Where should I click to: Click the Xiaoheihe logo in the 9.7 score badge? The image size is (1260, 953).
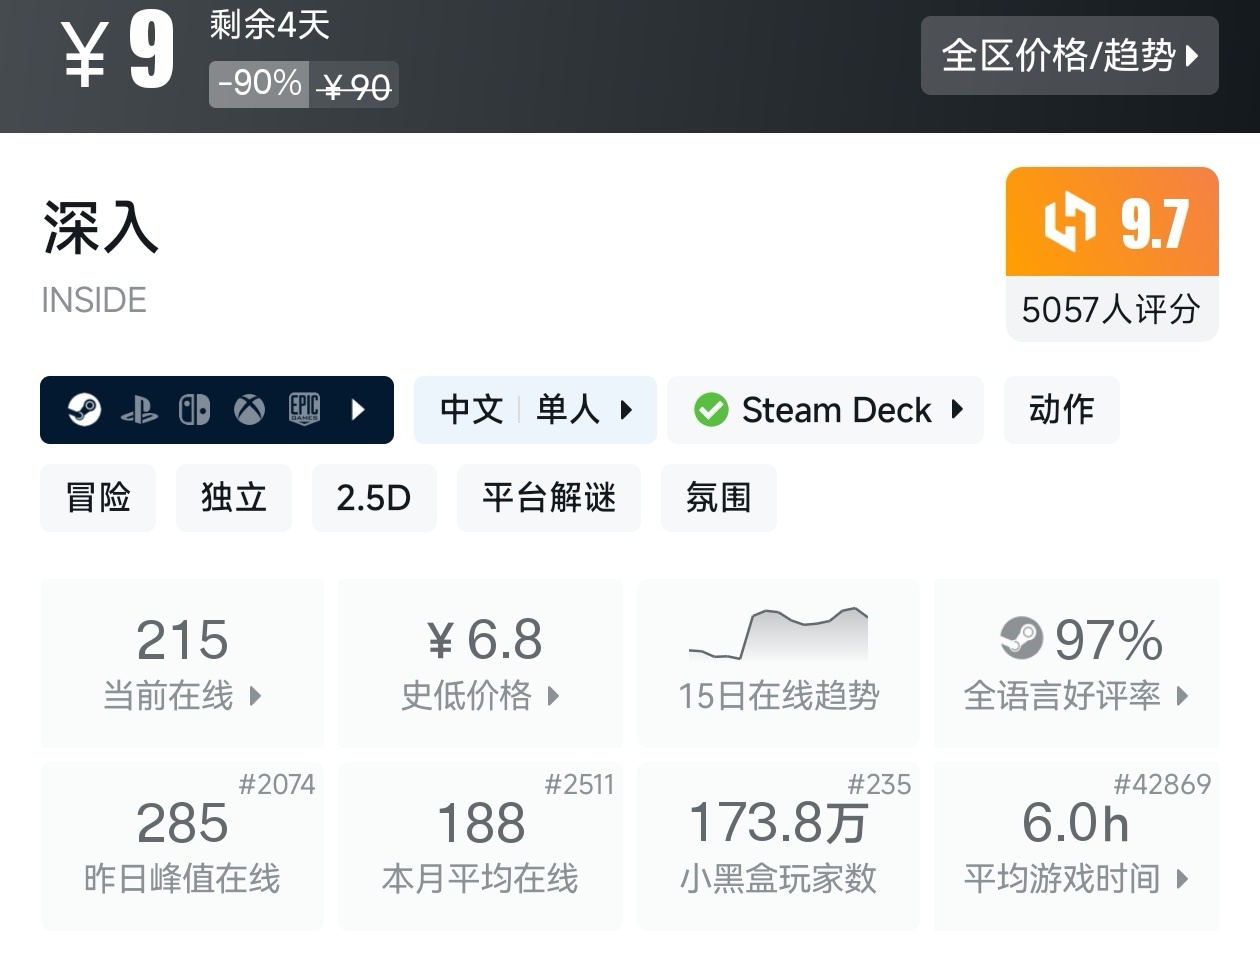(x=1069, y=222)
